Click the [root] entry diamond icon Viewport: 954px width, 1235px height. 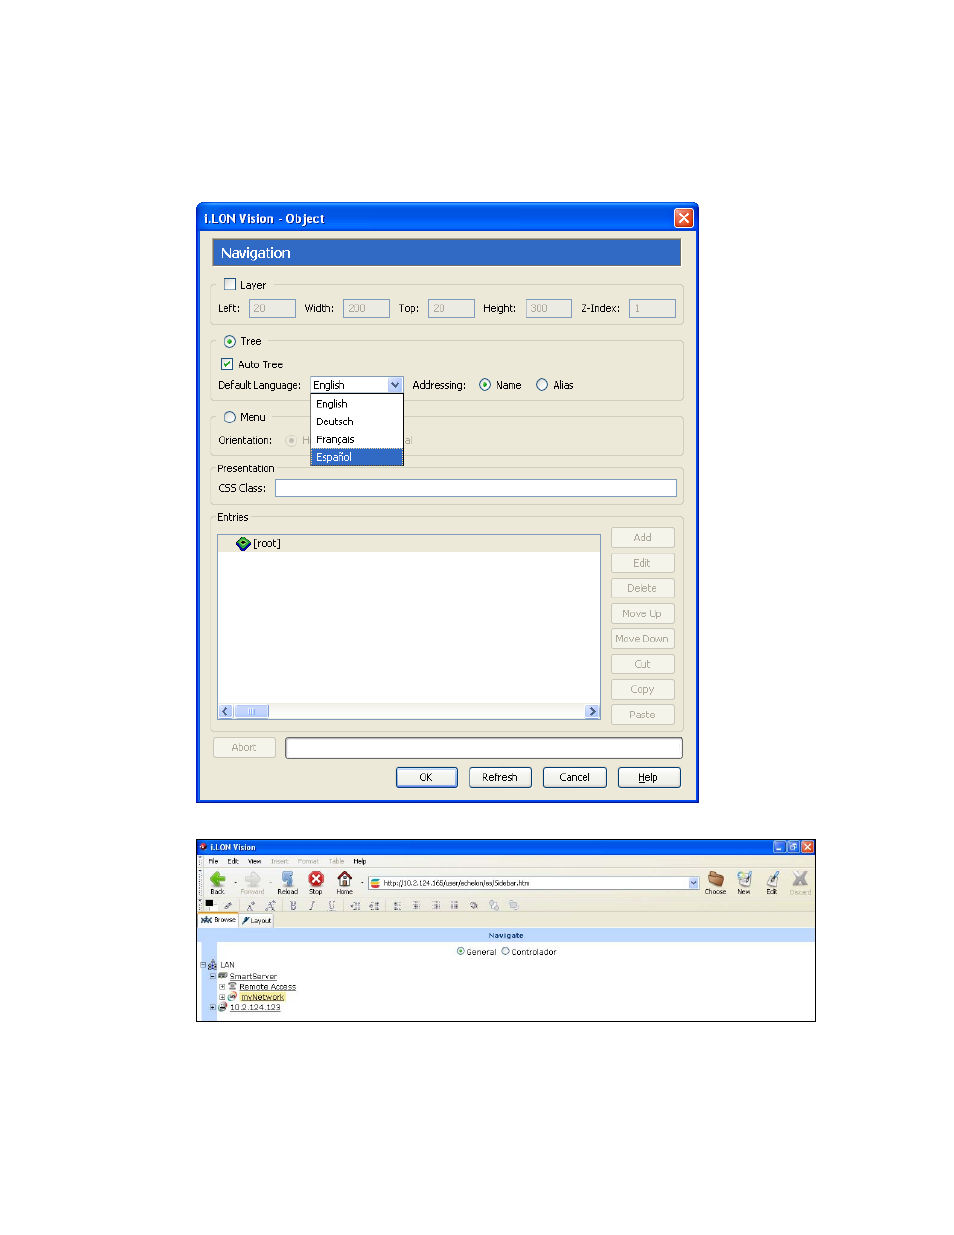[243, 543]
